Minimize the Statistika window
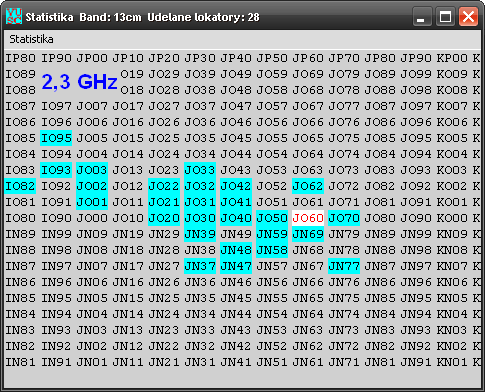This screenshot has height=392, width=485. point(421,17)
